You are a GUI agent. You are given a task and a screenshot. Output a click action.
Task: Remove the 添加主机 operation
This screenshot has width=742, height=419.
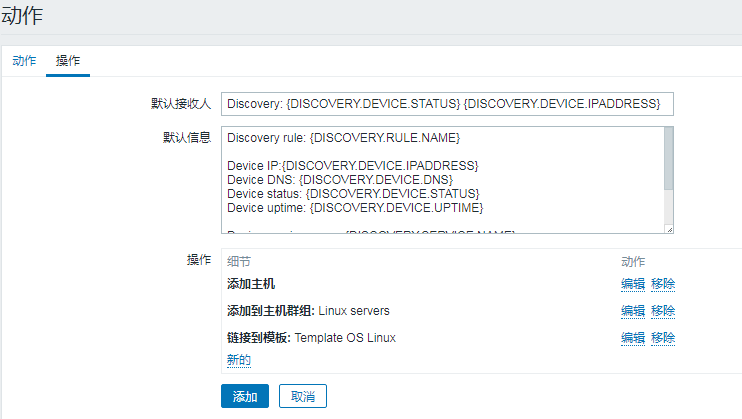click(x=663, y=284)
